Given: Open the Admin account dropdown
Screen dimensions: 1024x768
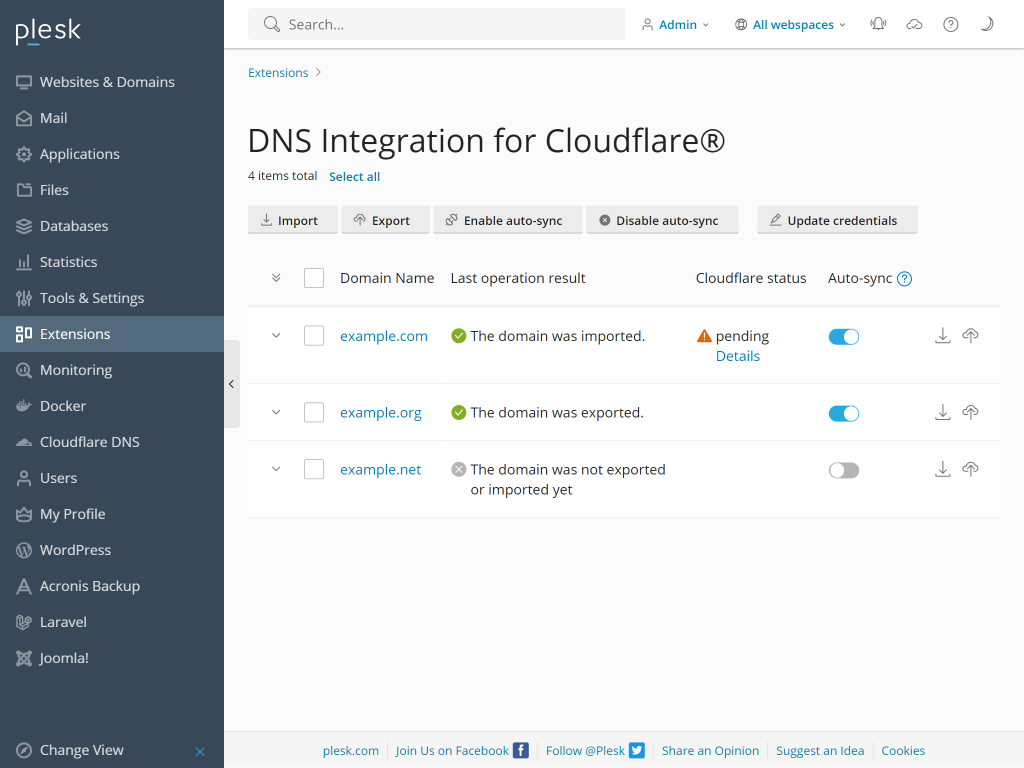Looking at the screenshot, I should (676, 24).
